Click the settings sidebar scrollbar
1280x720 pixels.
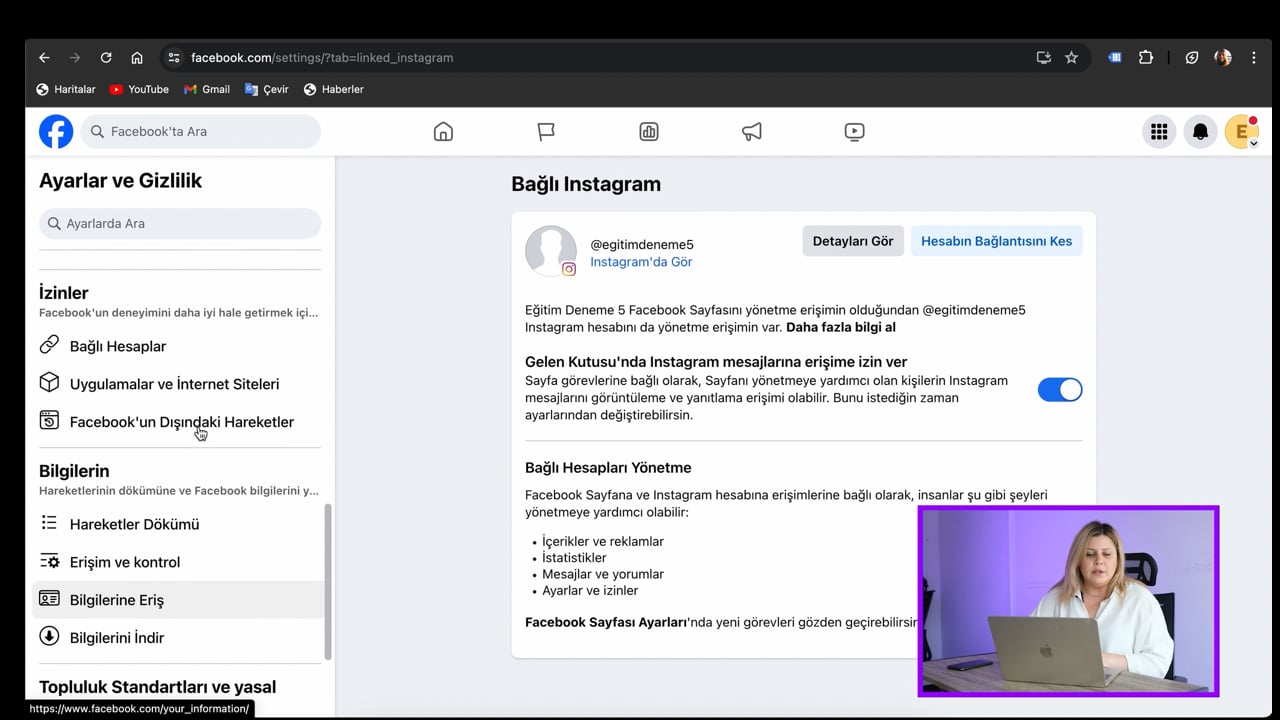pos(328,582)
